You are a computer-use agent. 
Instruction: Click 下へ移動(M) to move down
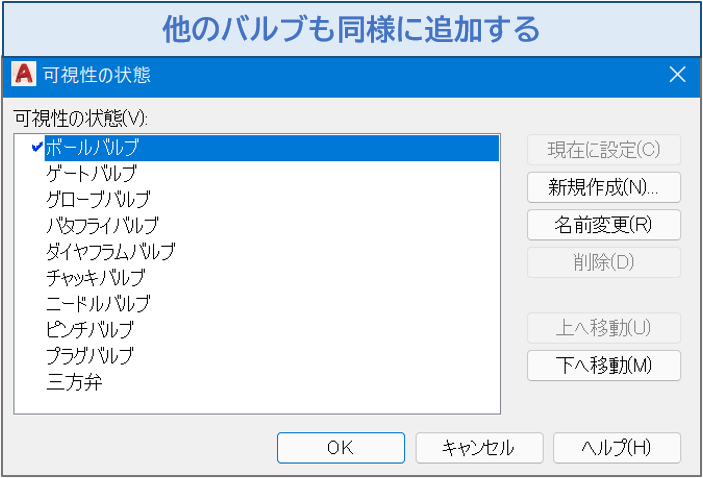coord(603,365)
